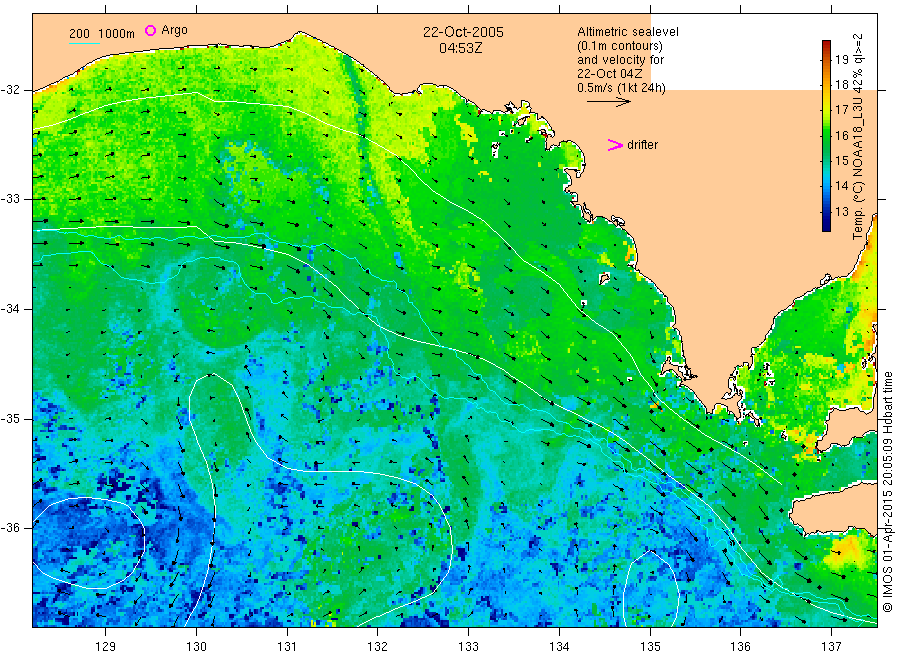
Task: Click color bar value 15
Action: 841,161
